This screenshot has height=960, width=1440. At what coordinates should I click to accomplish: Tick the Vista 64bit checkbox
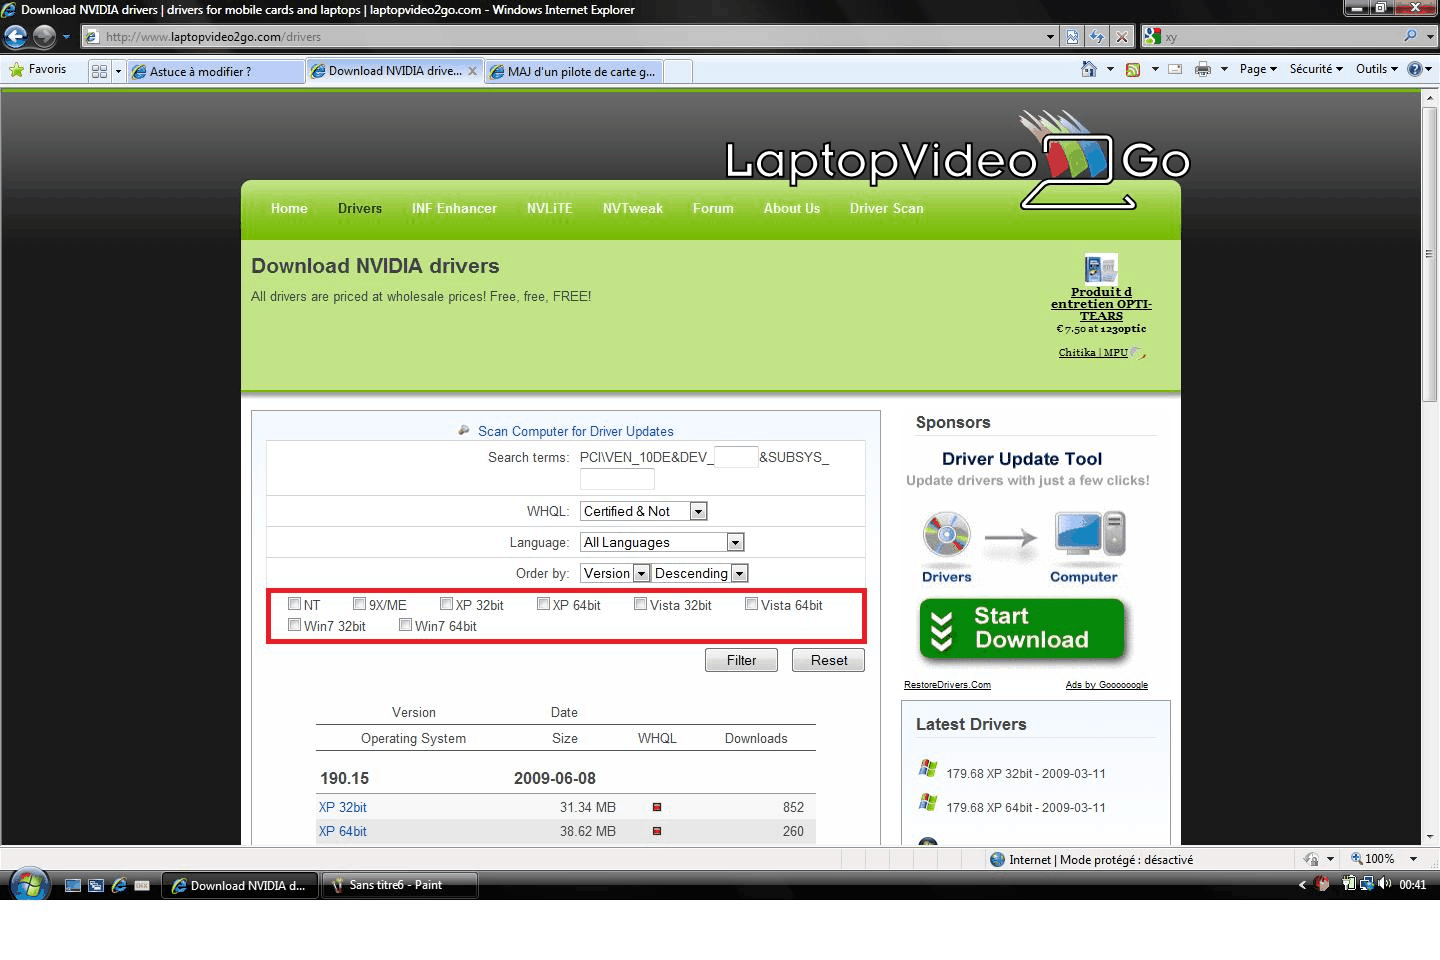[x=752, y=604]
